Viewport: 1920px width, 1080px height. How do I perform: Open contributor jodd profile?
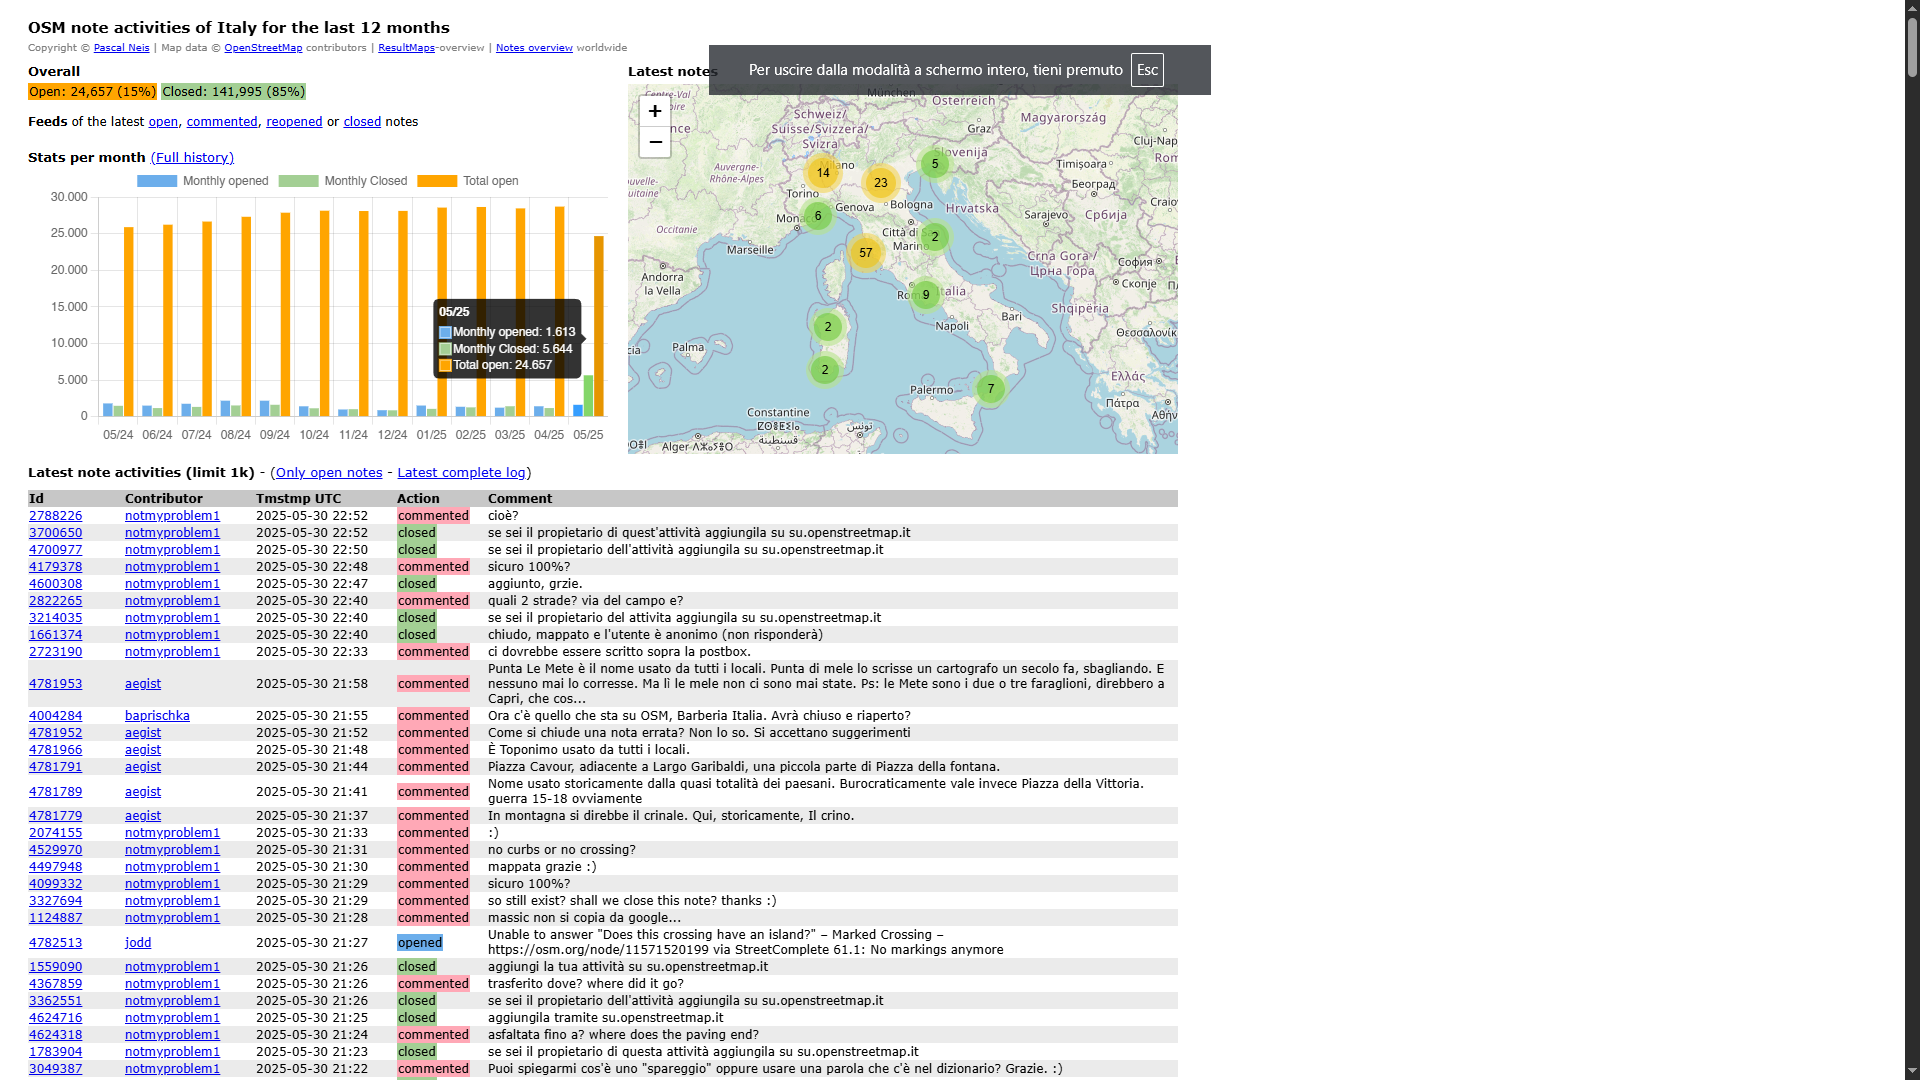click(138, 943)
